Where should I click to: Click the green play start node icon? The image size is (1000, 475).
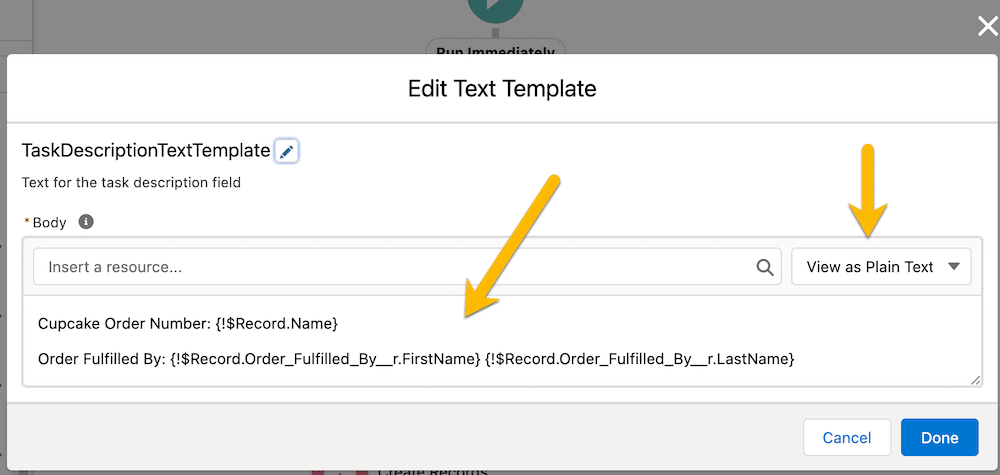[x=496, y=9]
